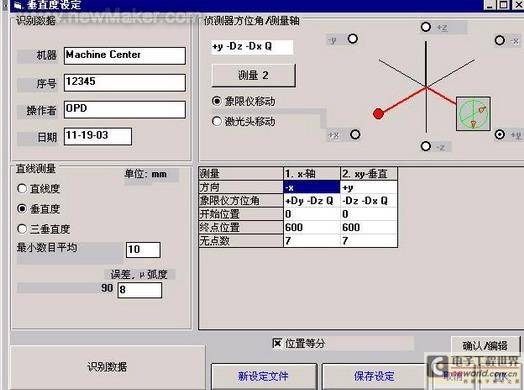Select 激光头移动 radio option
Image resolution: width=524 pixels, height=390 pixels.
coord(217,121)
